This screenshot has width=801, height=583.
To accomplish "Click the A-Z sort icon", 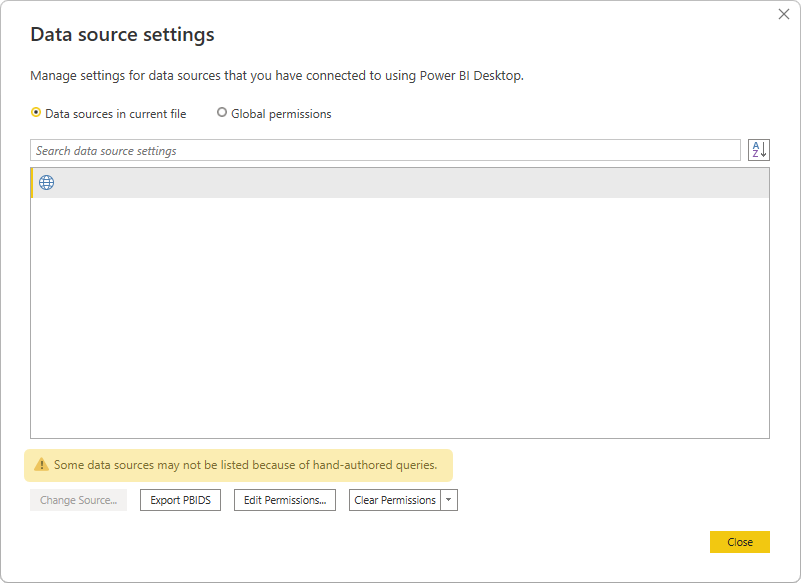I will (759, 150).
